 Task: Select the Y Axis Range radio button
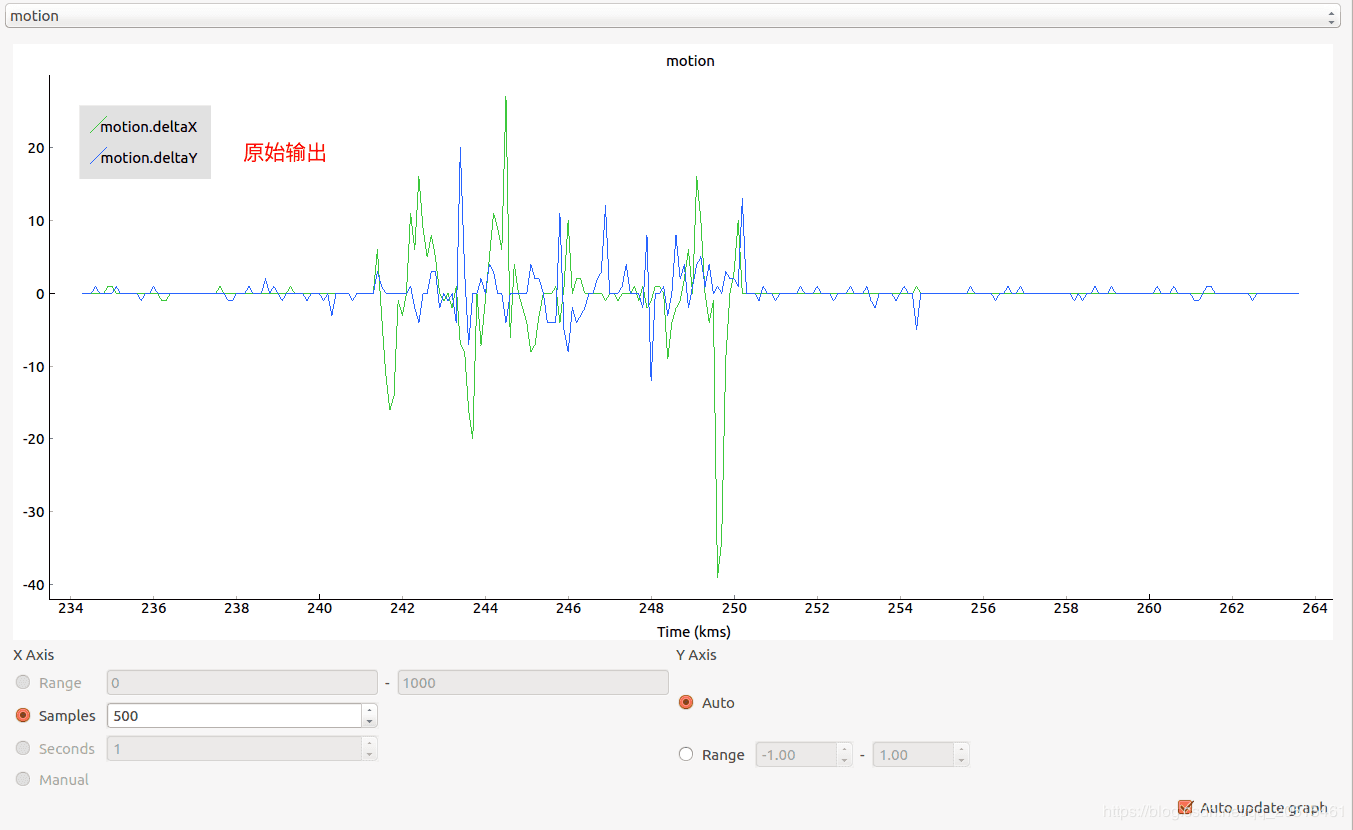(686, 754)
